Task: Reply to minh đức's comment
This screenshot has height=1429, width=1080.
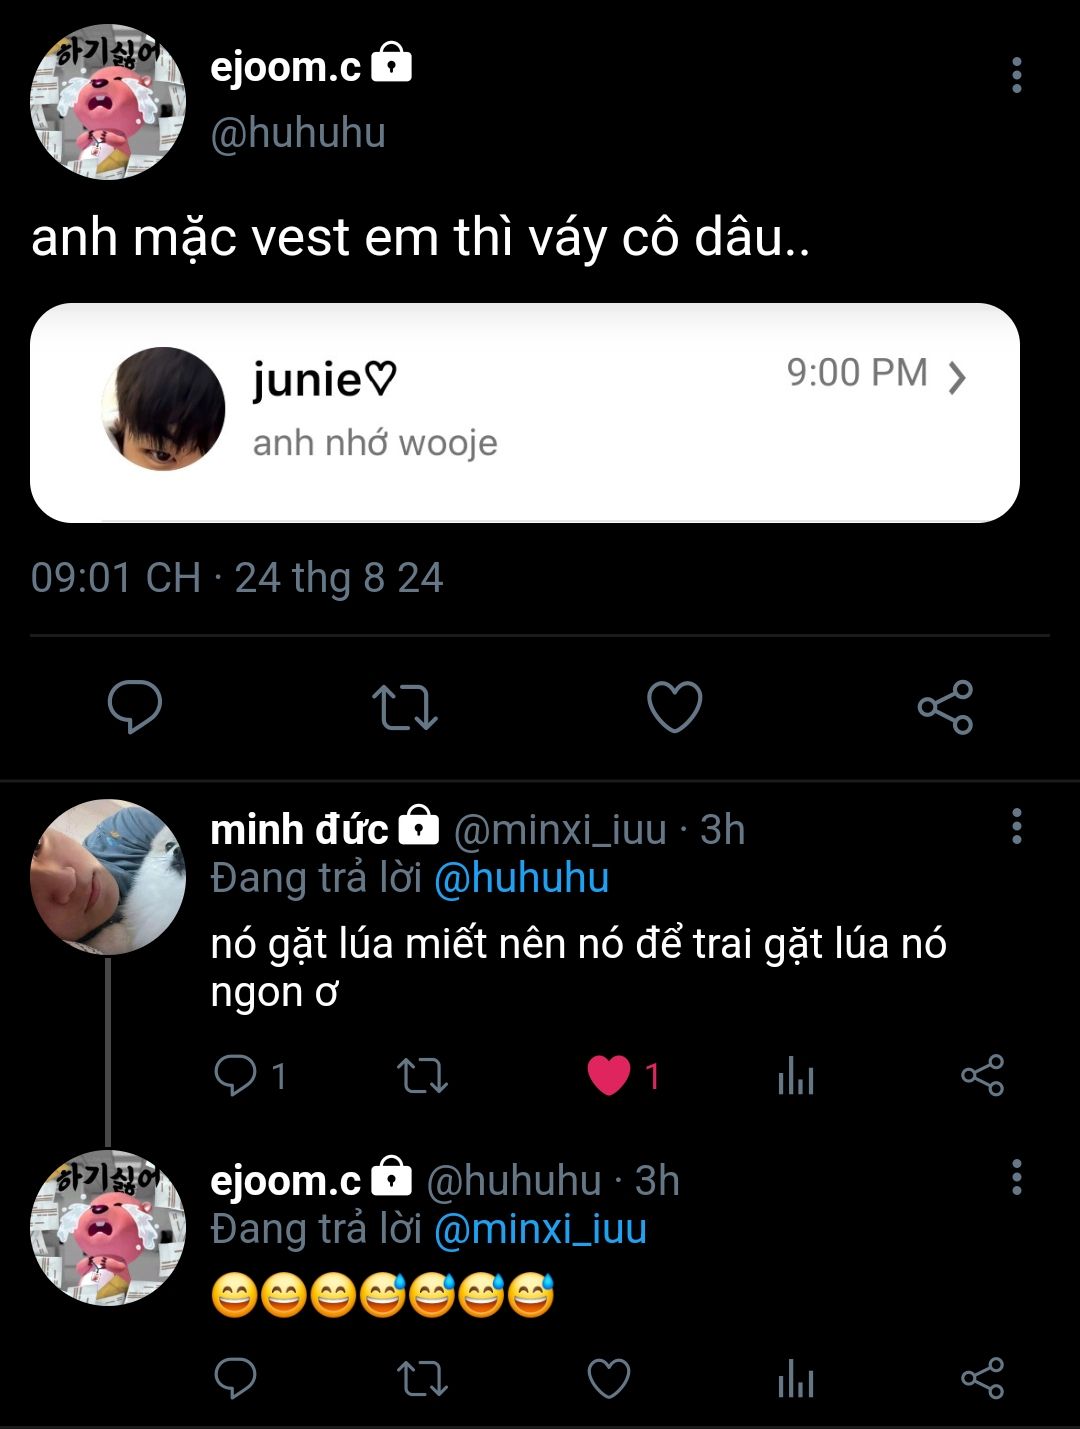Action: click(236, 1076)
